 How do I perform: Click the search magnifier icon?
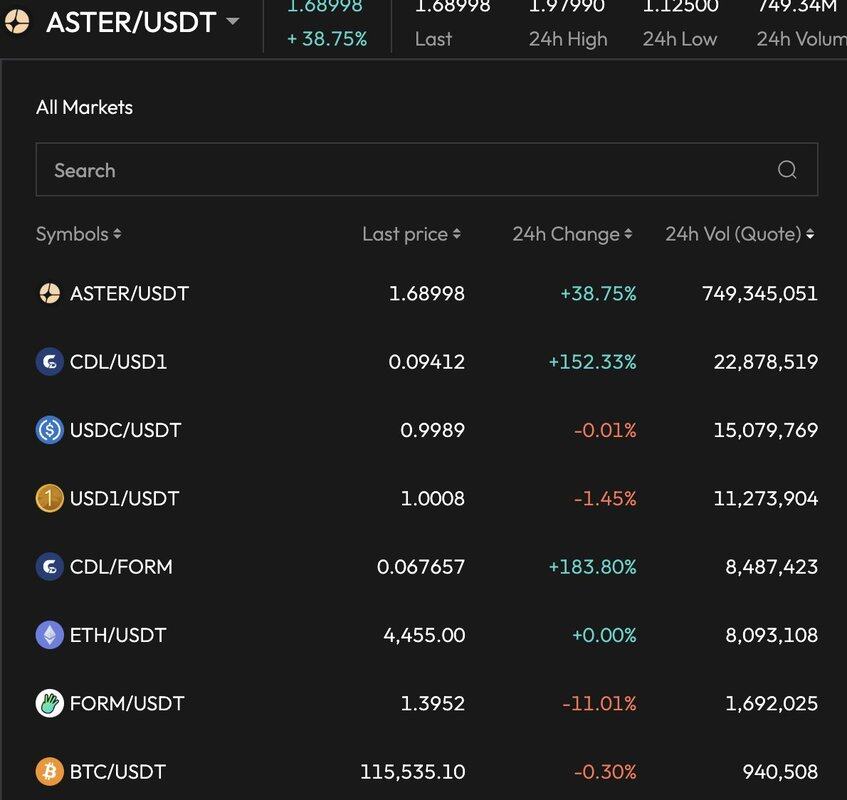(x=786, y=170)
